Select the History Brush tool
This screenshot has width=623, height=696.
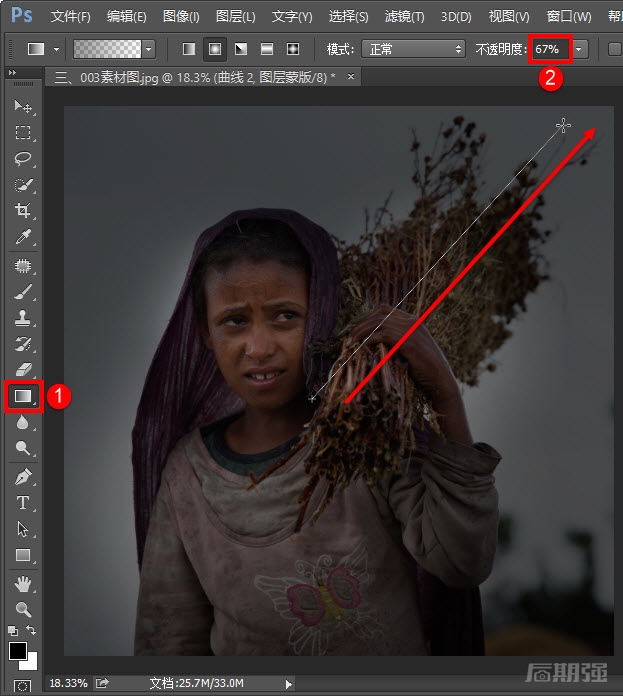pyautogui.click(x=23, y=344)
